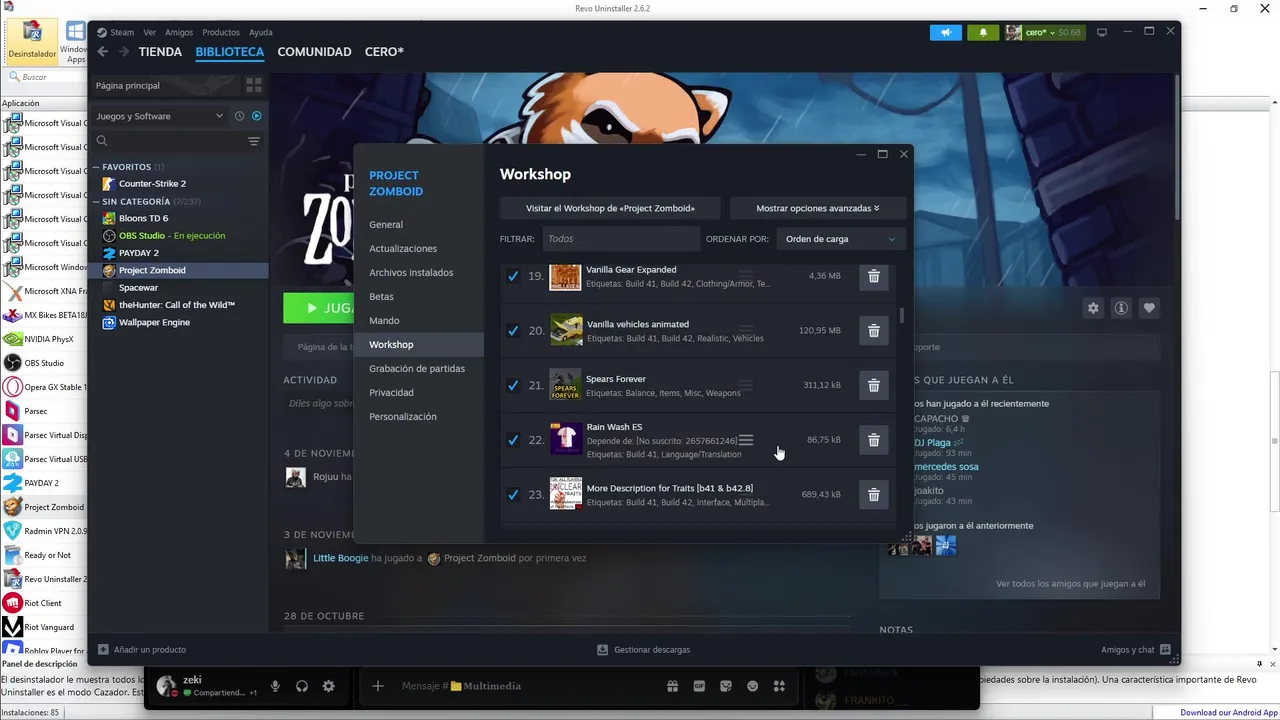Open Discord gift picker icon
The height and width of the screenshot is (720, 1280).
[672, 686]
